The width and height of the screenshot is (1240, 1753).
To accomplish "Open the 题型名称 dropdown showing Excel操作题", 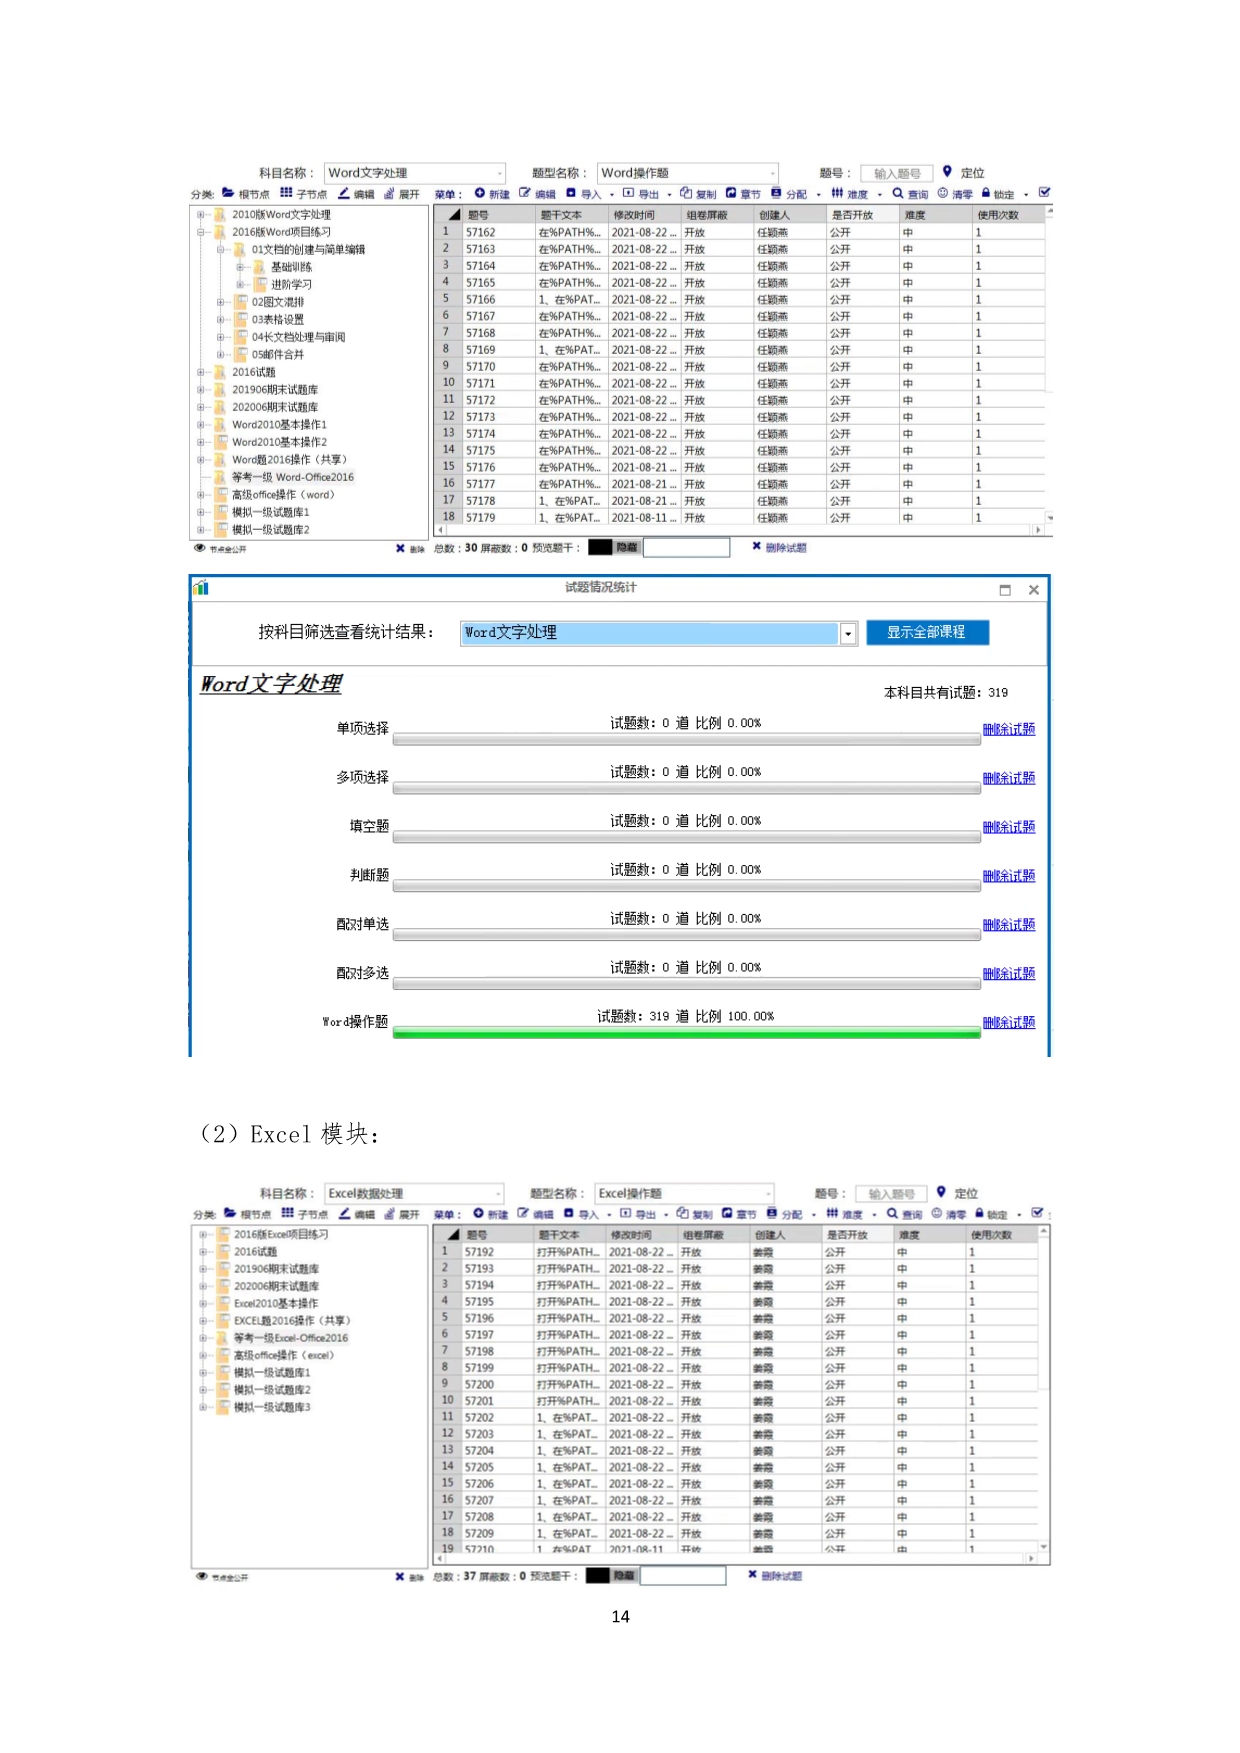I will [684, 1193].
